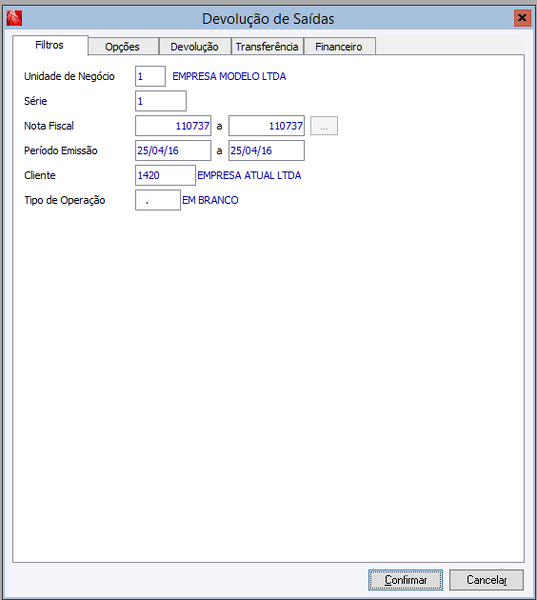The height and width of the screenshot is (600, 537).
Task: Click the Série label
Action: (35, 101)
